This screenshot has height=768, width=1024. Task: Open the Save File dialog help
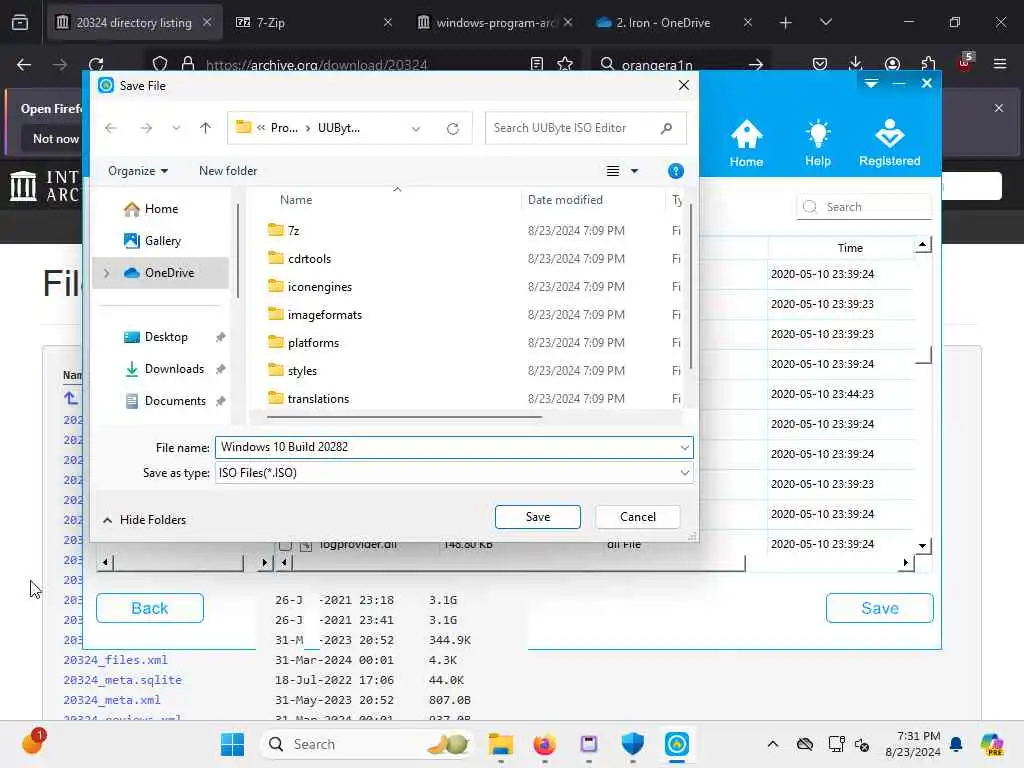675,171
